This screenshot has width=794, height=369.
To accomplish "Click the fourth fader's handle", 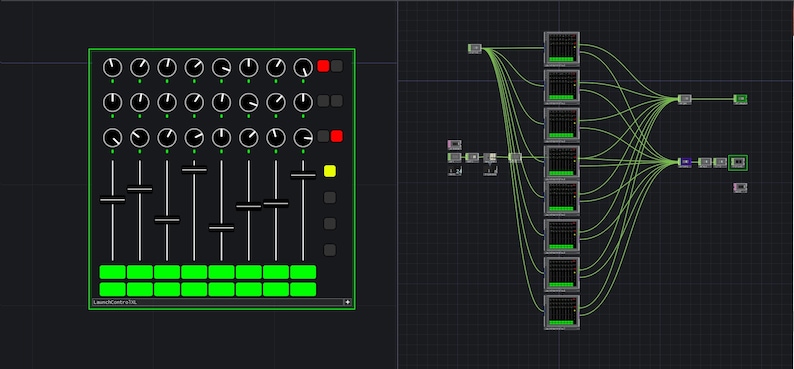I will click(x=194, y=170).
